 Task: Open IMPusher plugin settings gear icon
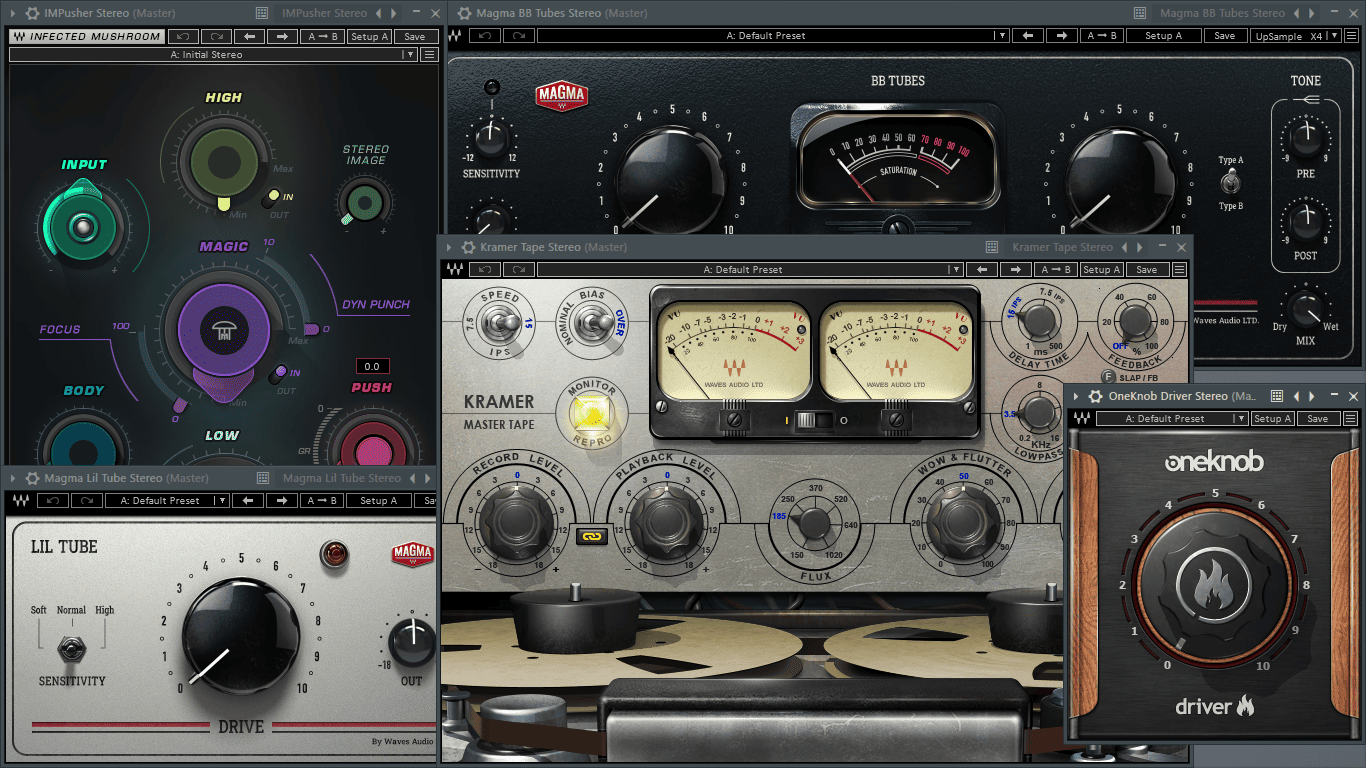point(32,13)
